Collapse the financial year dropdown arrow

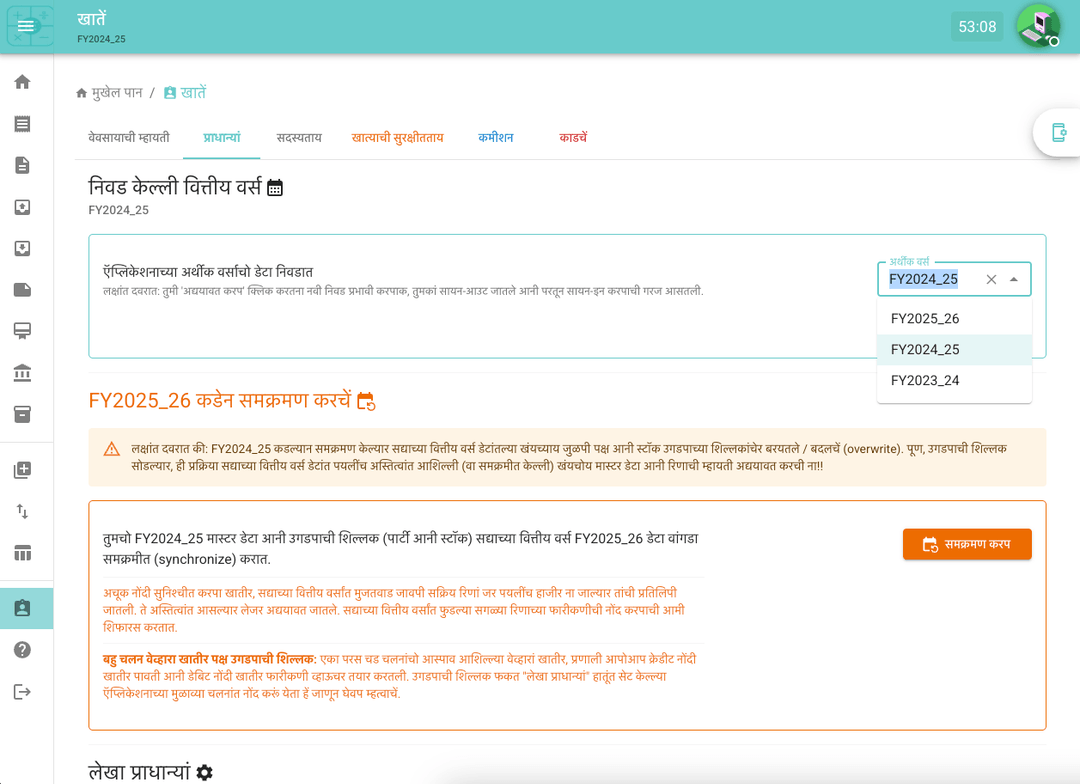1014,280
